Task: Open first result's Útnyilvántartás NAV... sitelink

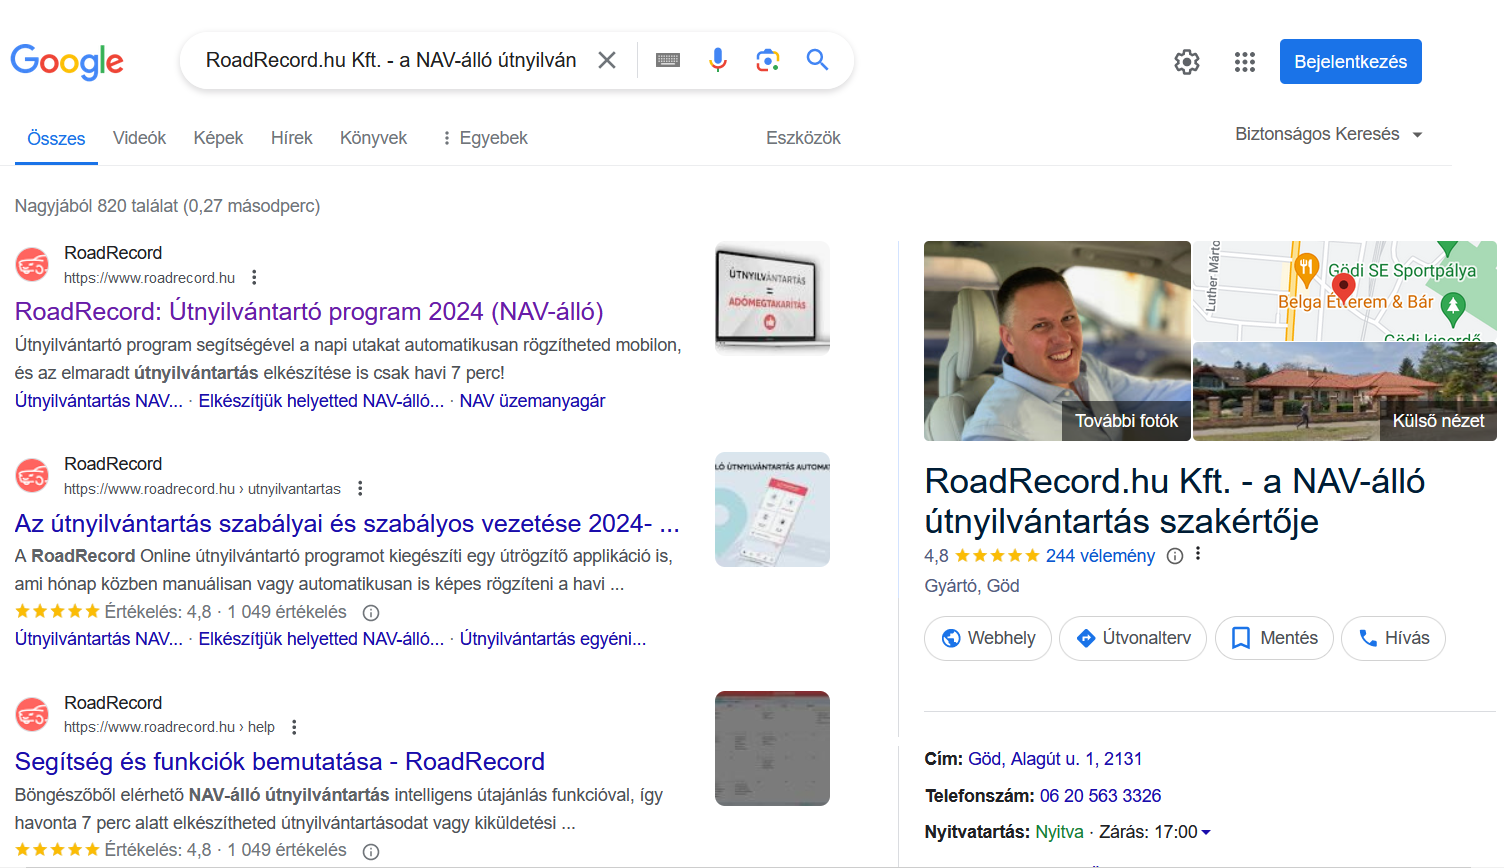Action: (99, 401)
